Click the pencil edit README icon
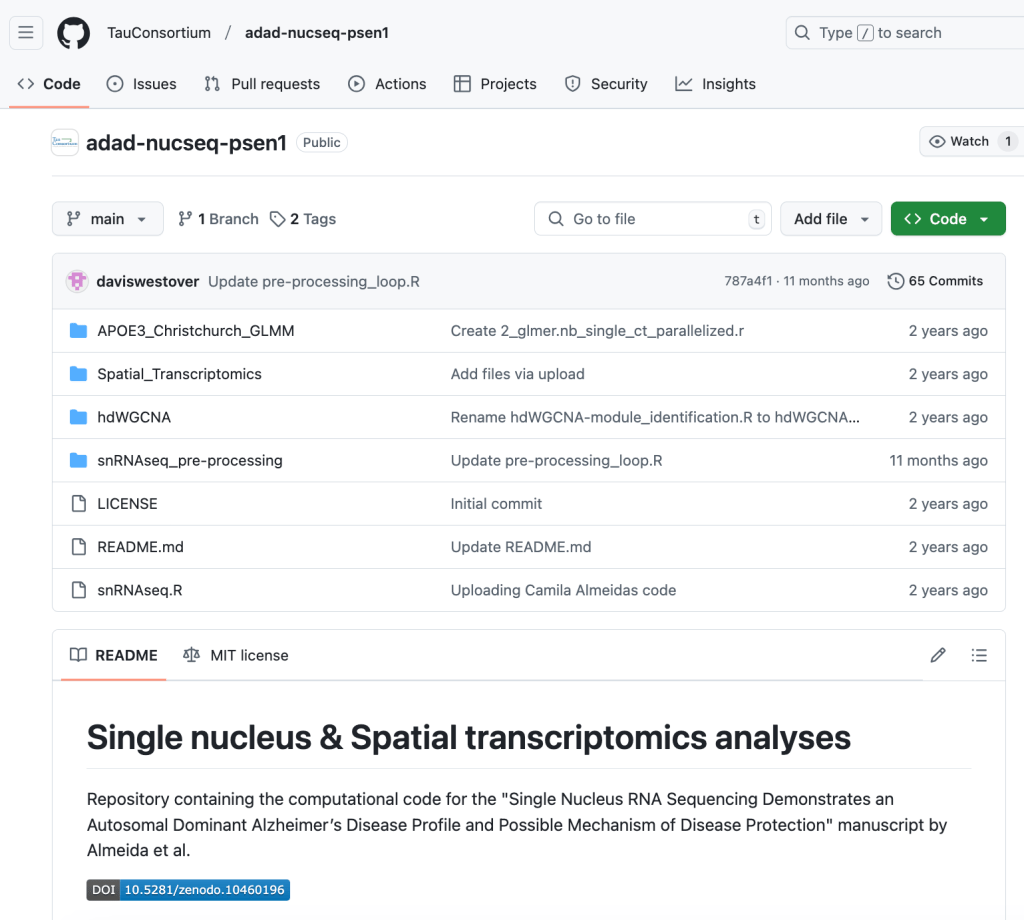 pos(937,655)
